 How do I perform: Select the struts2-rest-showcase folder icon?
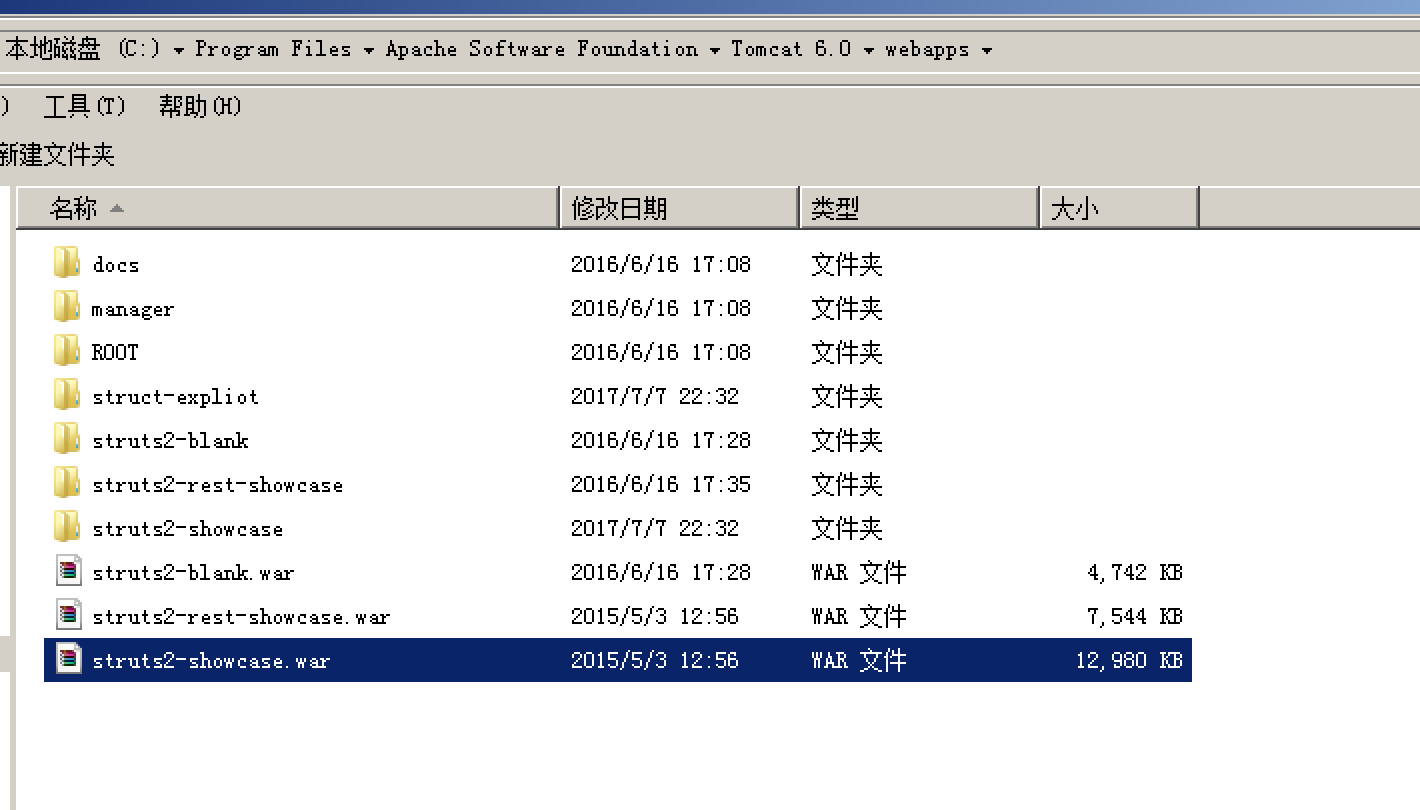(x=67, y=484)
